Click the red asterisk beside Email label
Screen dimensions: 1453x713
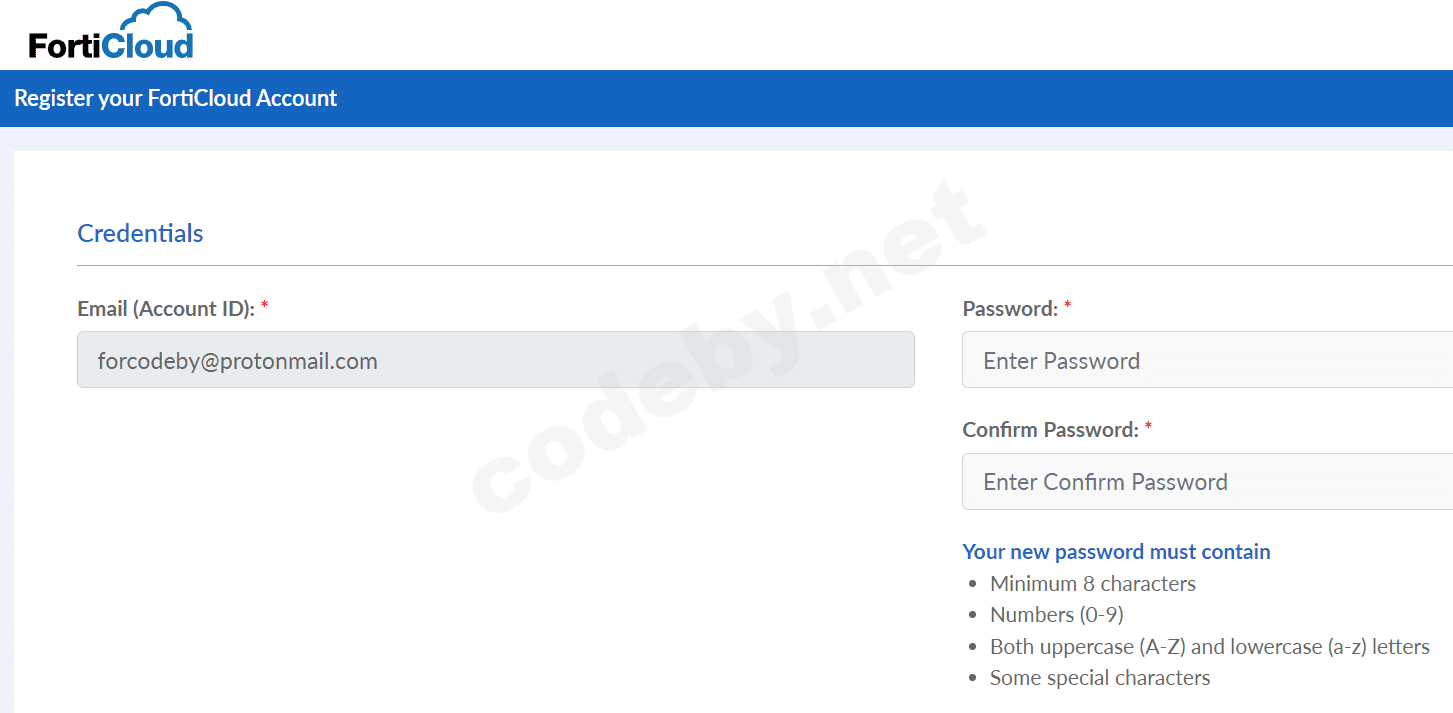pos(264,308)
